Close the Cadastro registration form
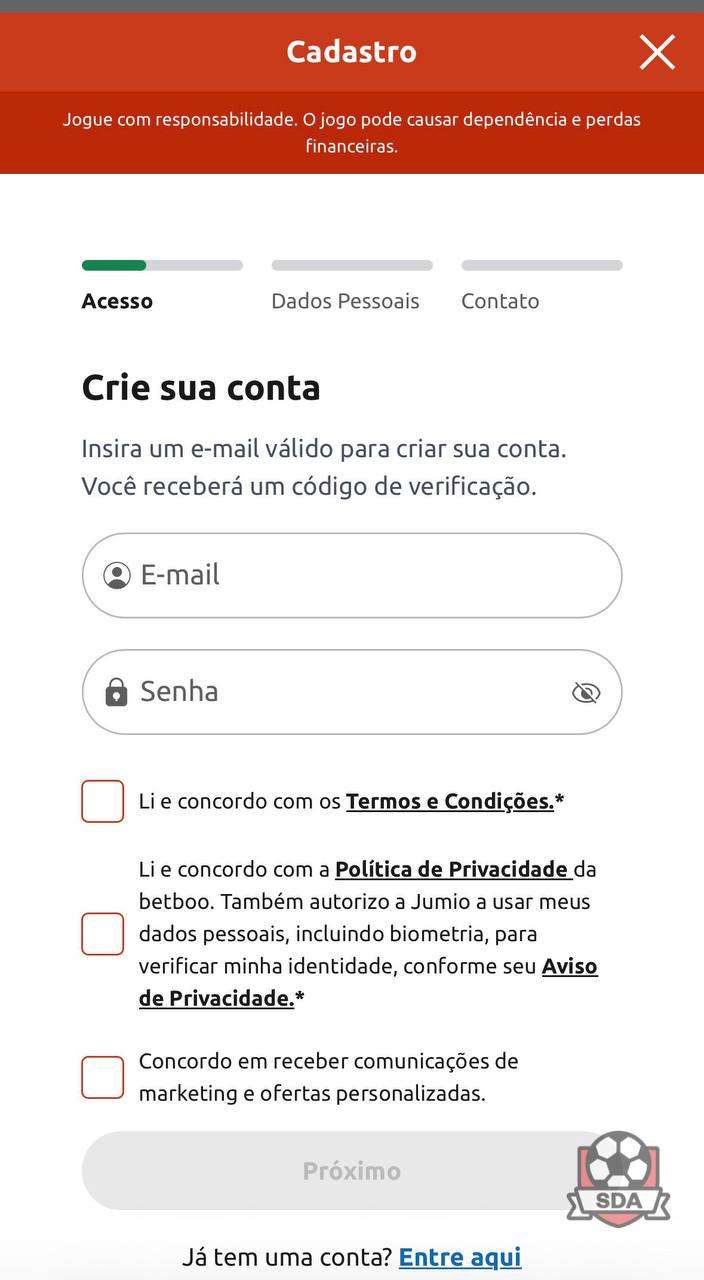The image size is (704, 1280). point(657,52)
